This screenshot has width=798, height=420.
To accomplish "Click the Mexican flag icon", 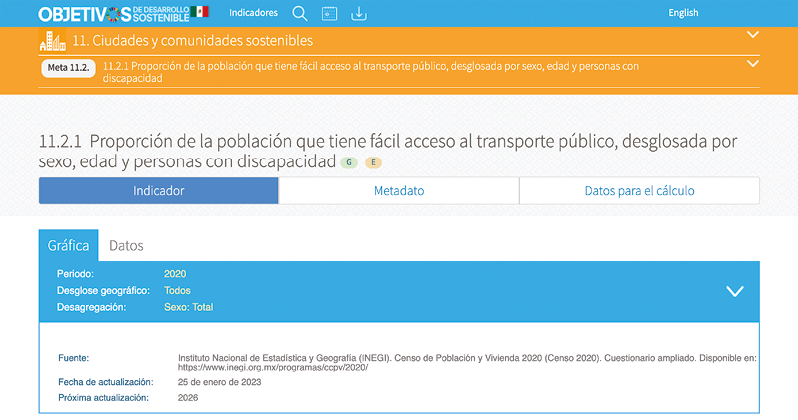I will click(x=200, y=12).
